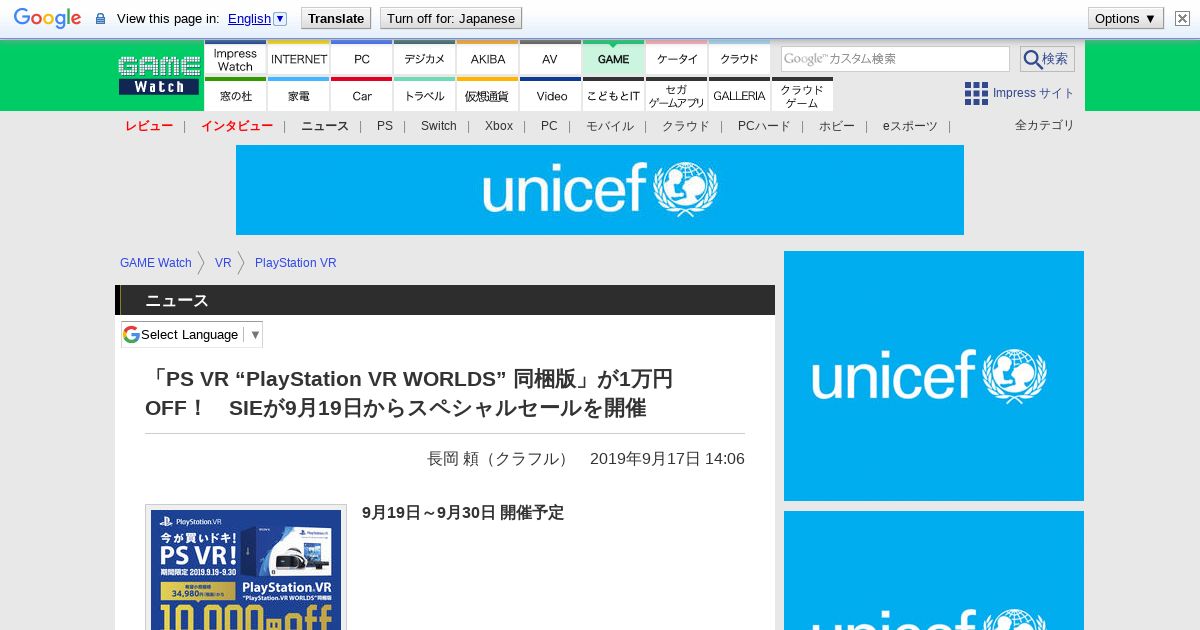Open the Video tab
Image resolution: width=1200 pixels, height=630 pixels.
tap(550, 95)
